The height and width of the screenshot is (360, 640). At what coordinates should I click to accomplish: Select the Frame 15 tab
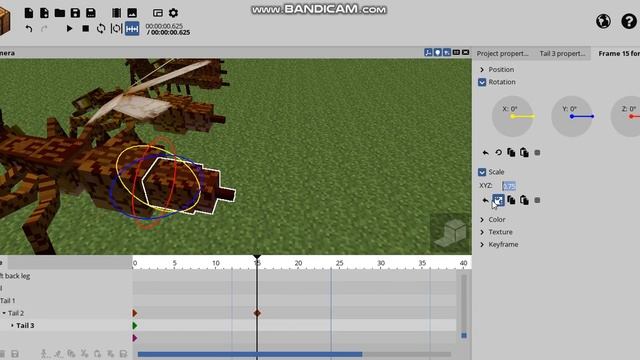(x=616, y=53)
